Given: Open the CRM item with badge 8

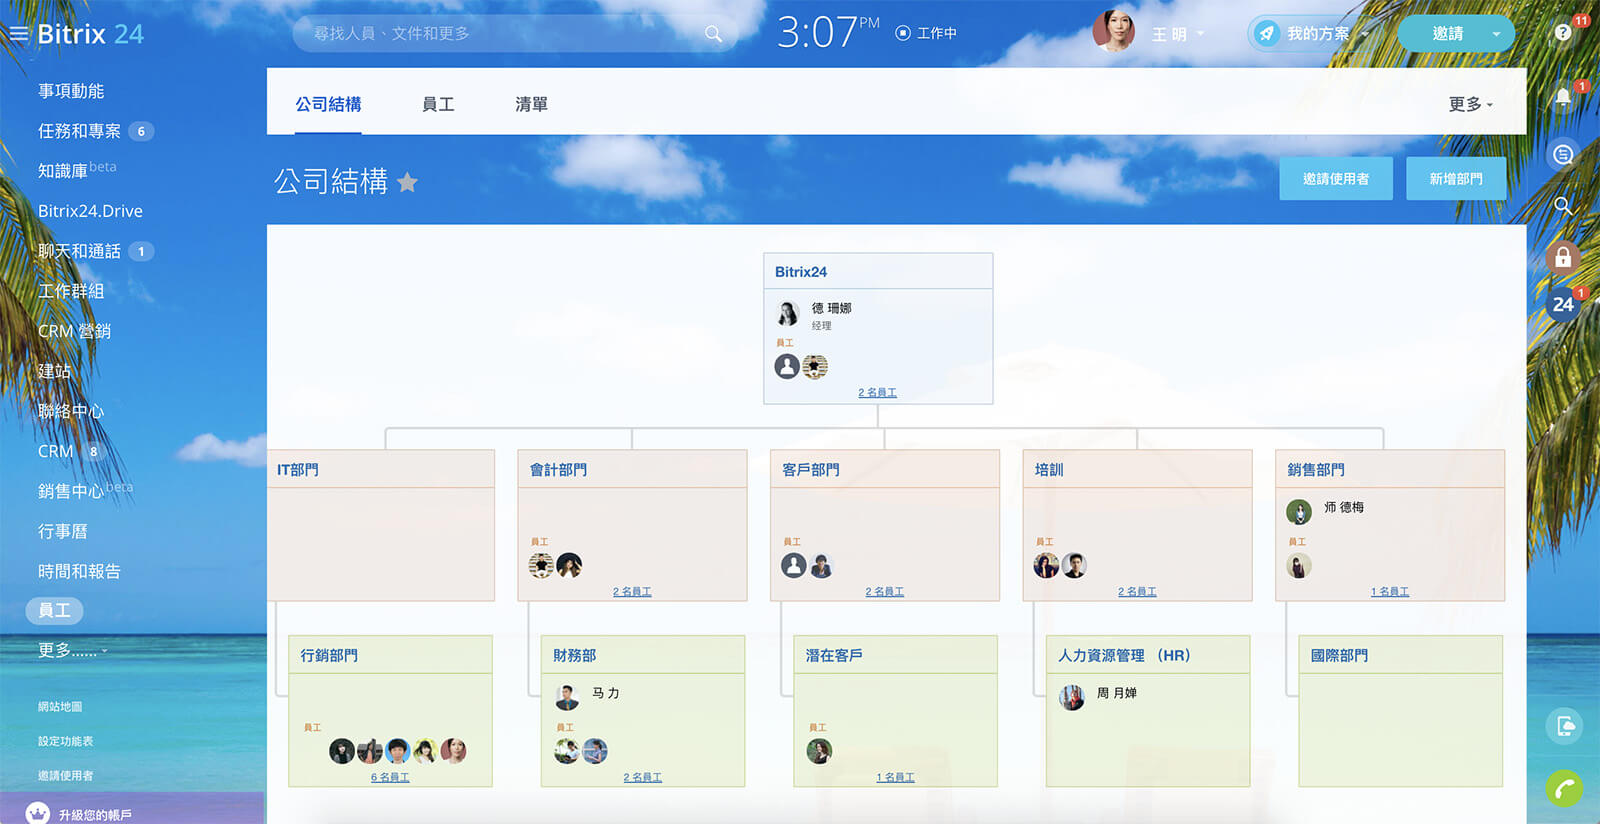Looking at the screenshot, I should click(x=55, y=451).
